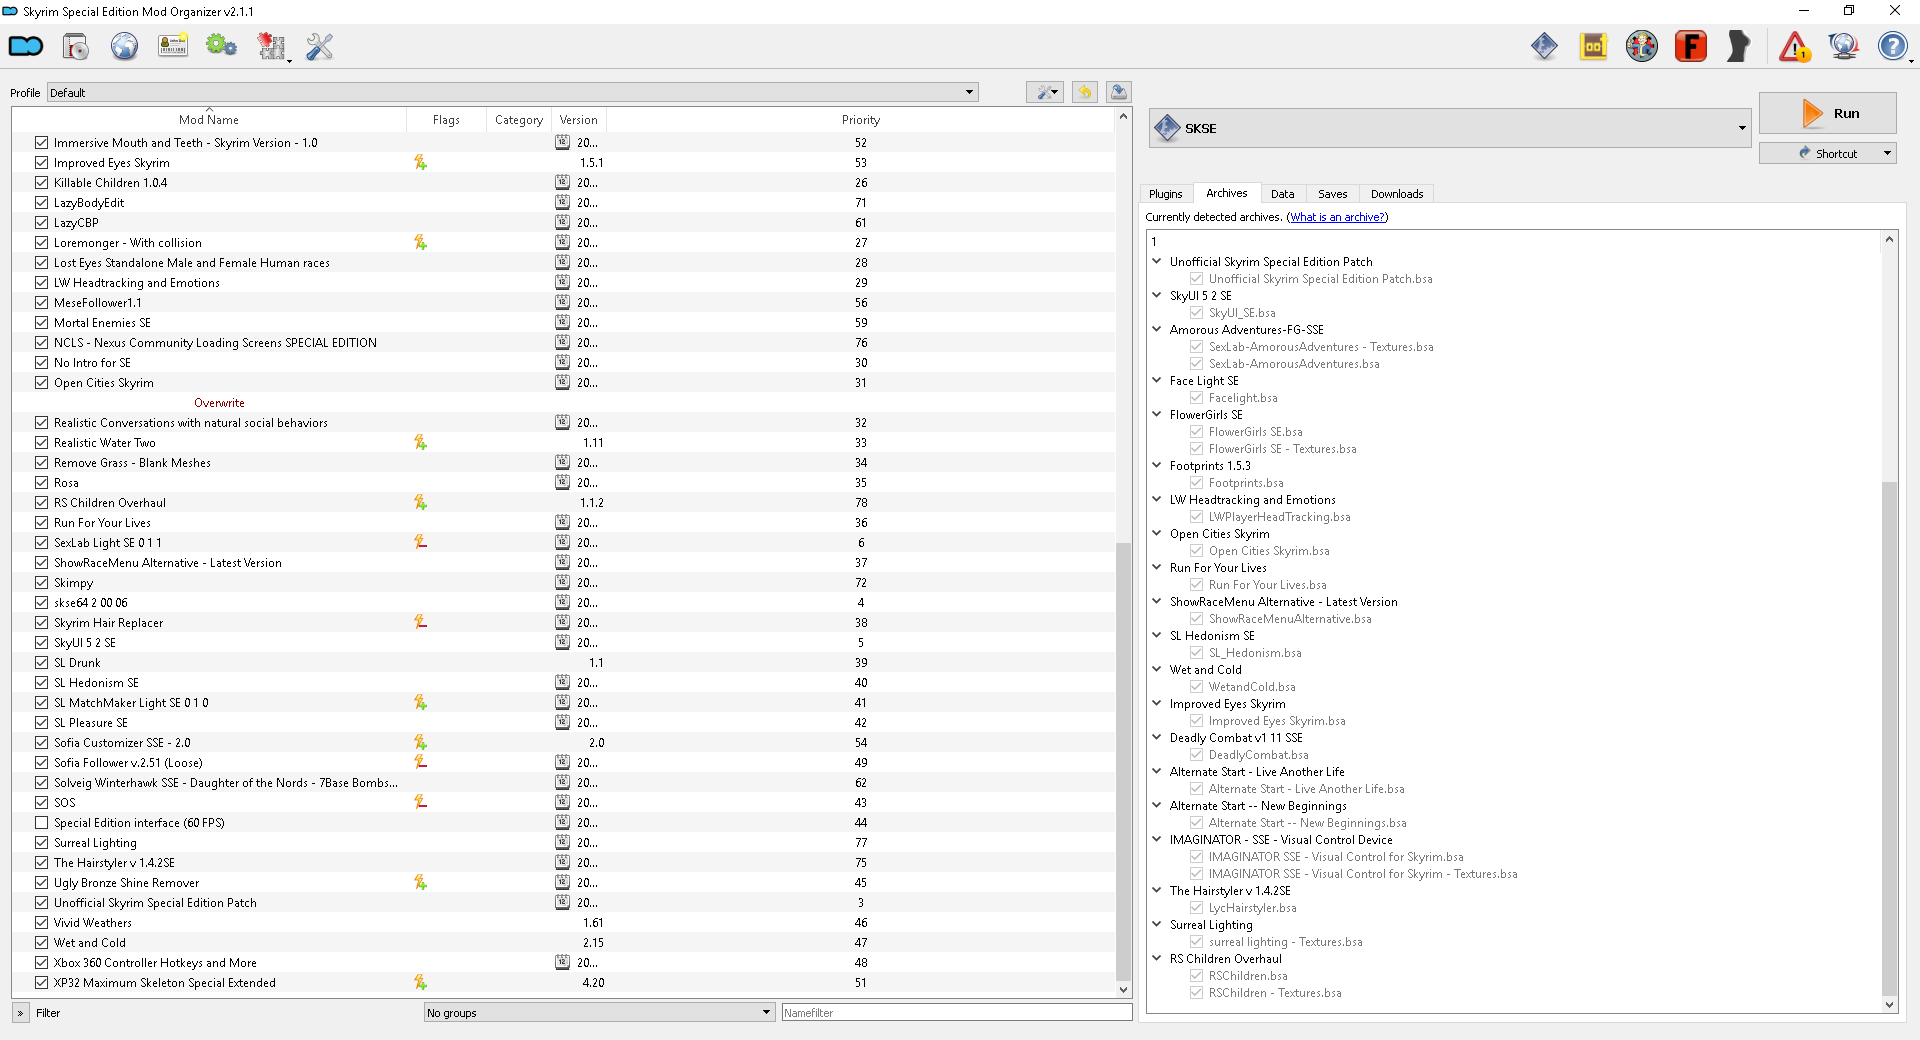Disable the Immersive Mouth and Teeth mod checkbox

(x=41, y=142)
